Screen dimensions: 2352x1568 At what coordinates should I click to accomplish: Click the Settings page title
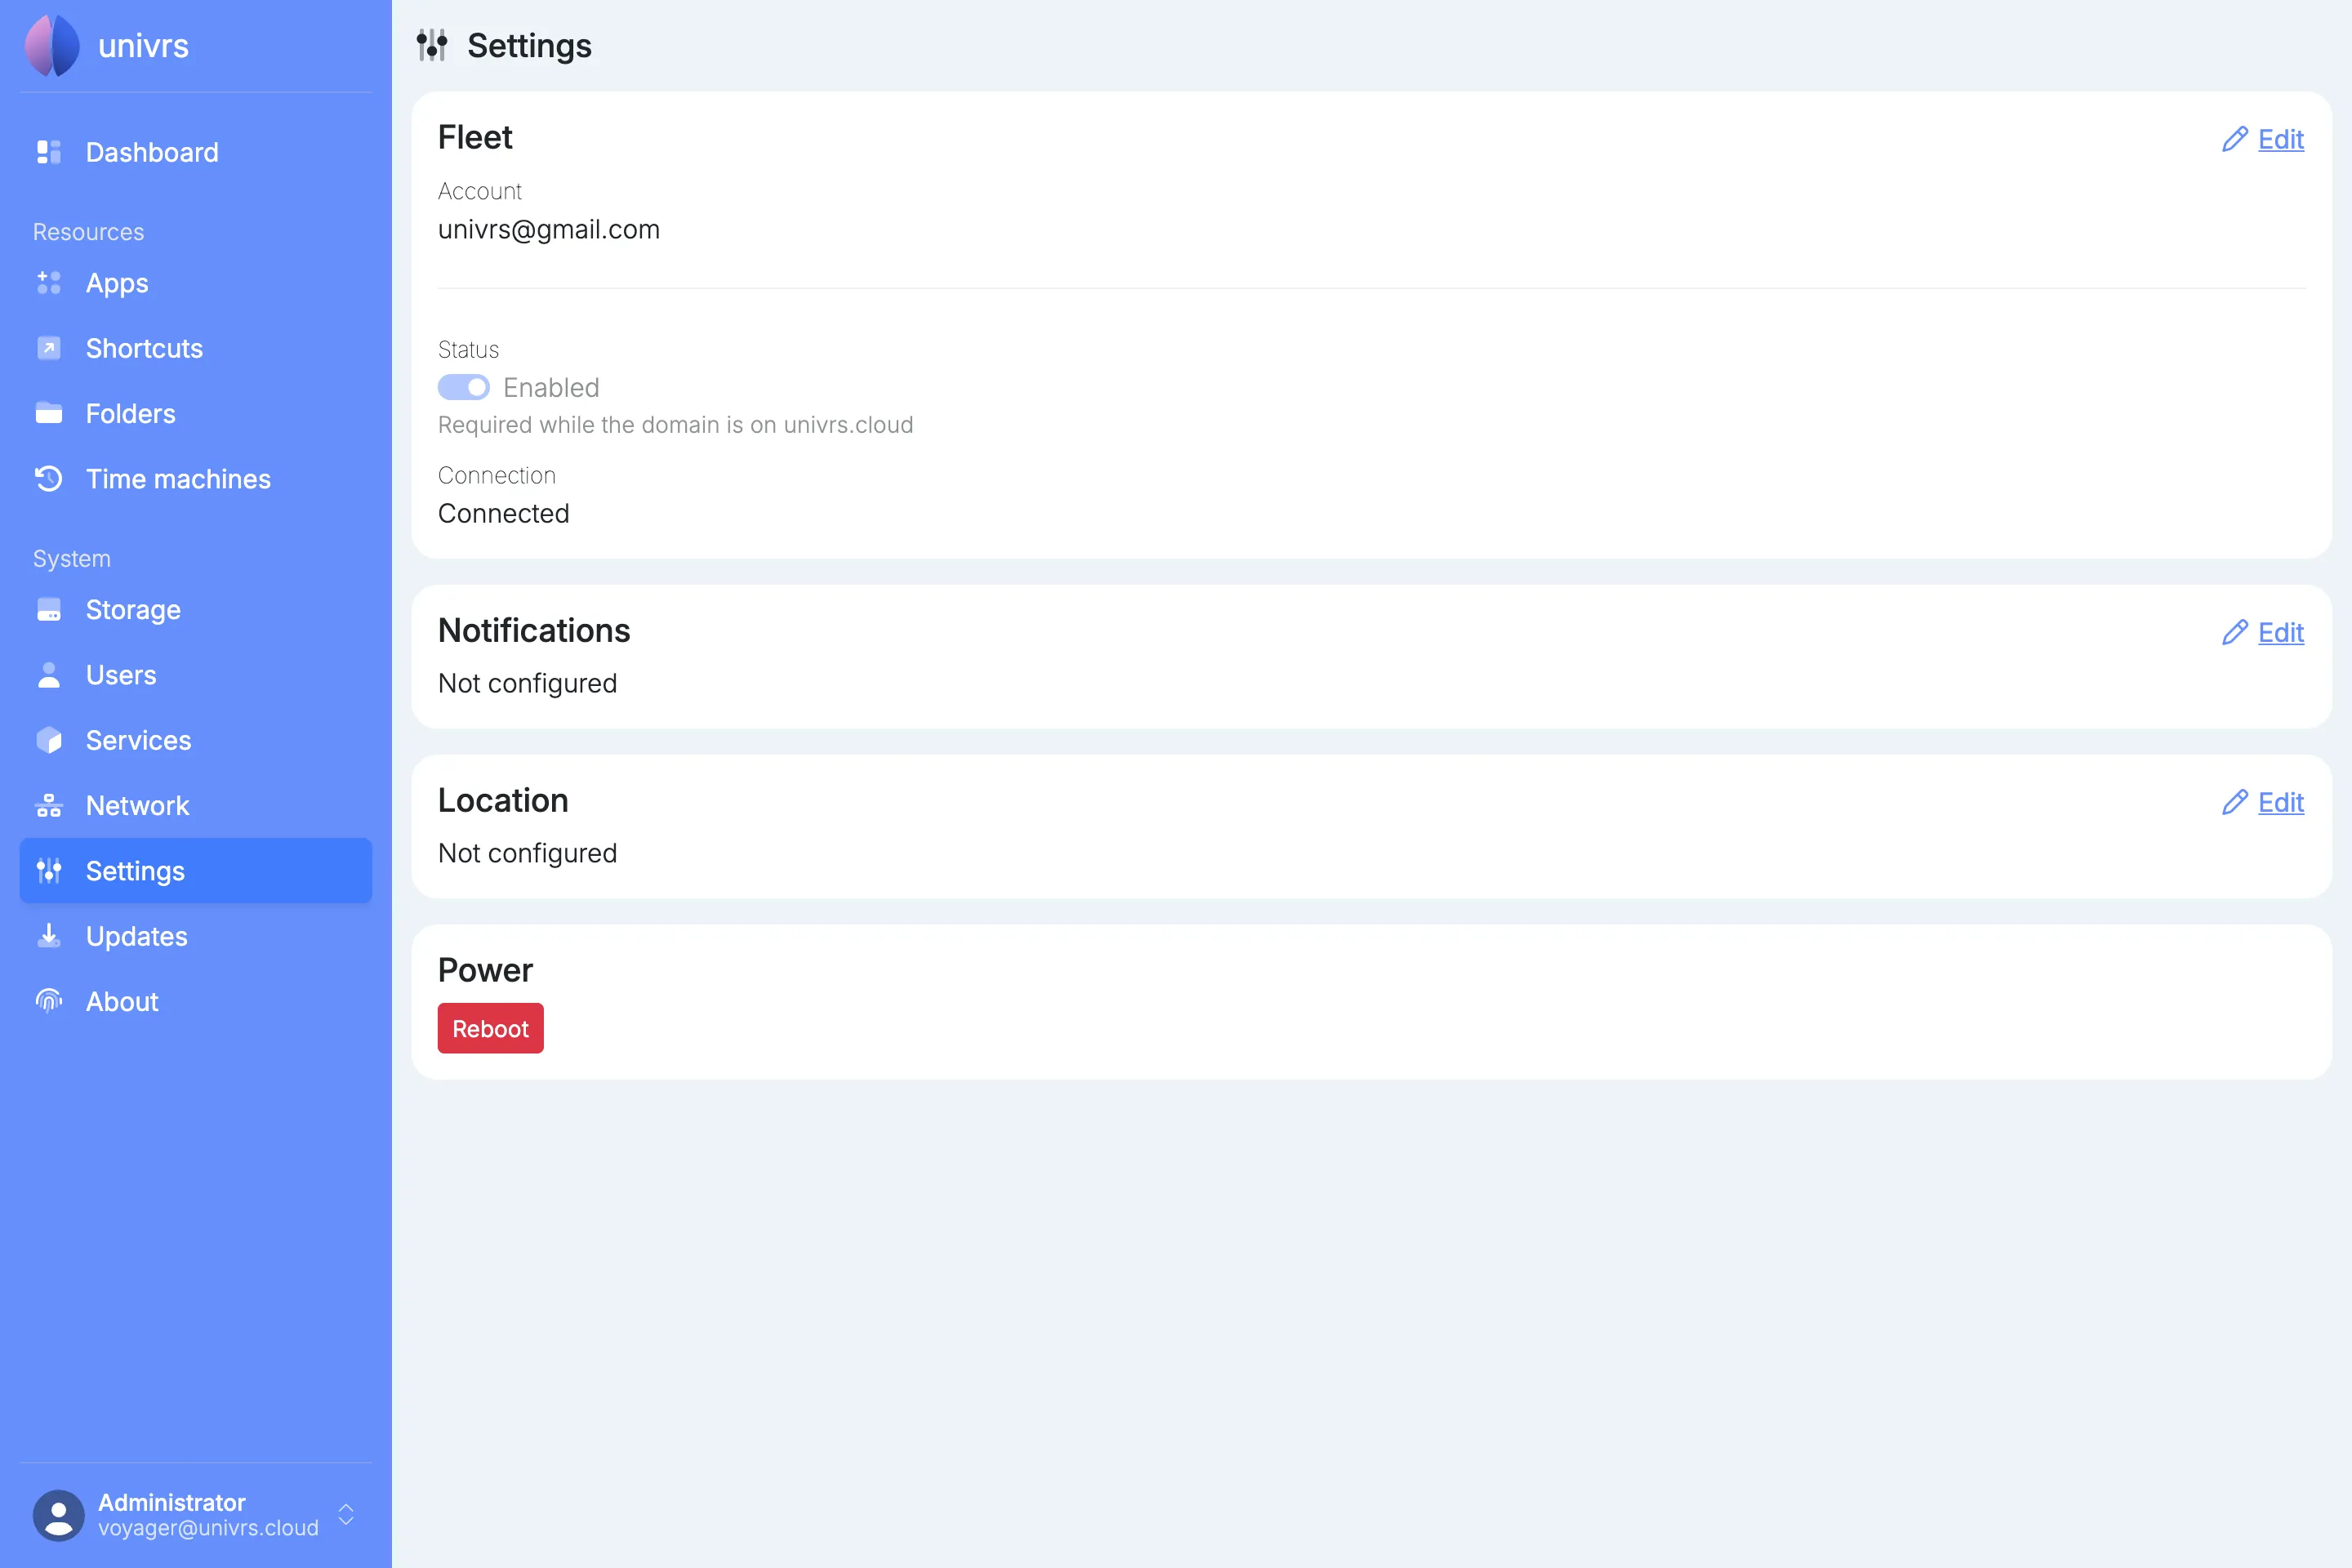click(529, 45)
